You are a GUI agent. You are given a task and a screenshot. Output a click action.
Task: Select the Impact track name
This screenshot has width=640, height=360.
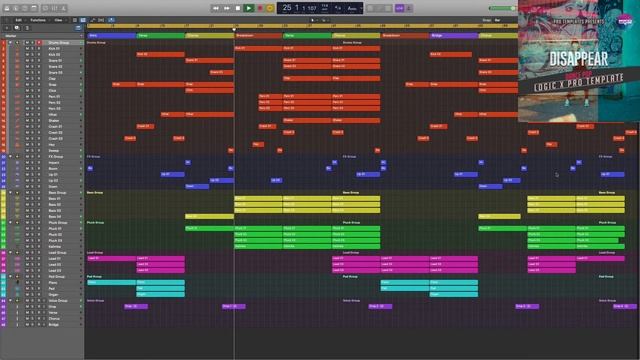pos(54,162)
